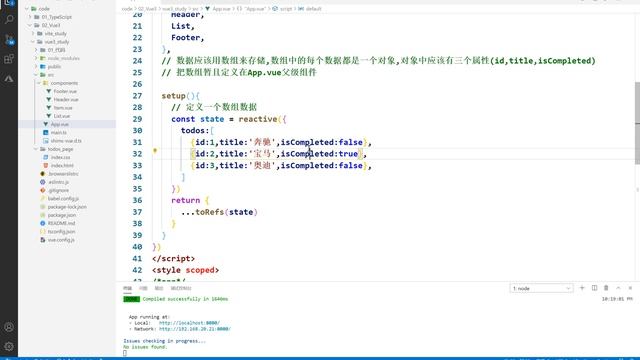Create a new terminal with the plus icon

tap(582, 288)
